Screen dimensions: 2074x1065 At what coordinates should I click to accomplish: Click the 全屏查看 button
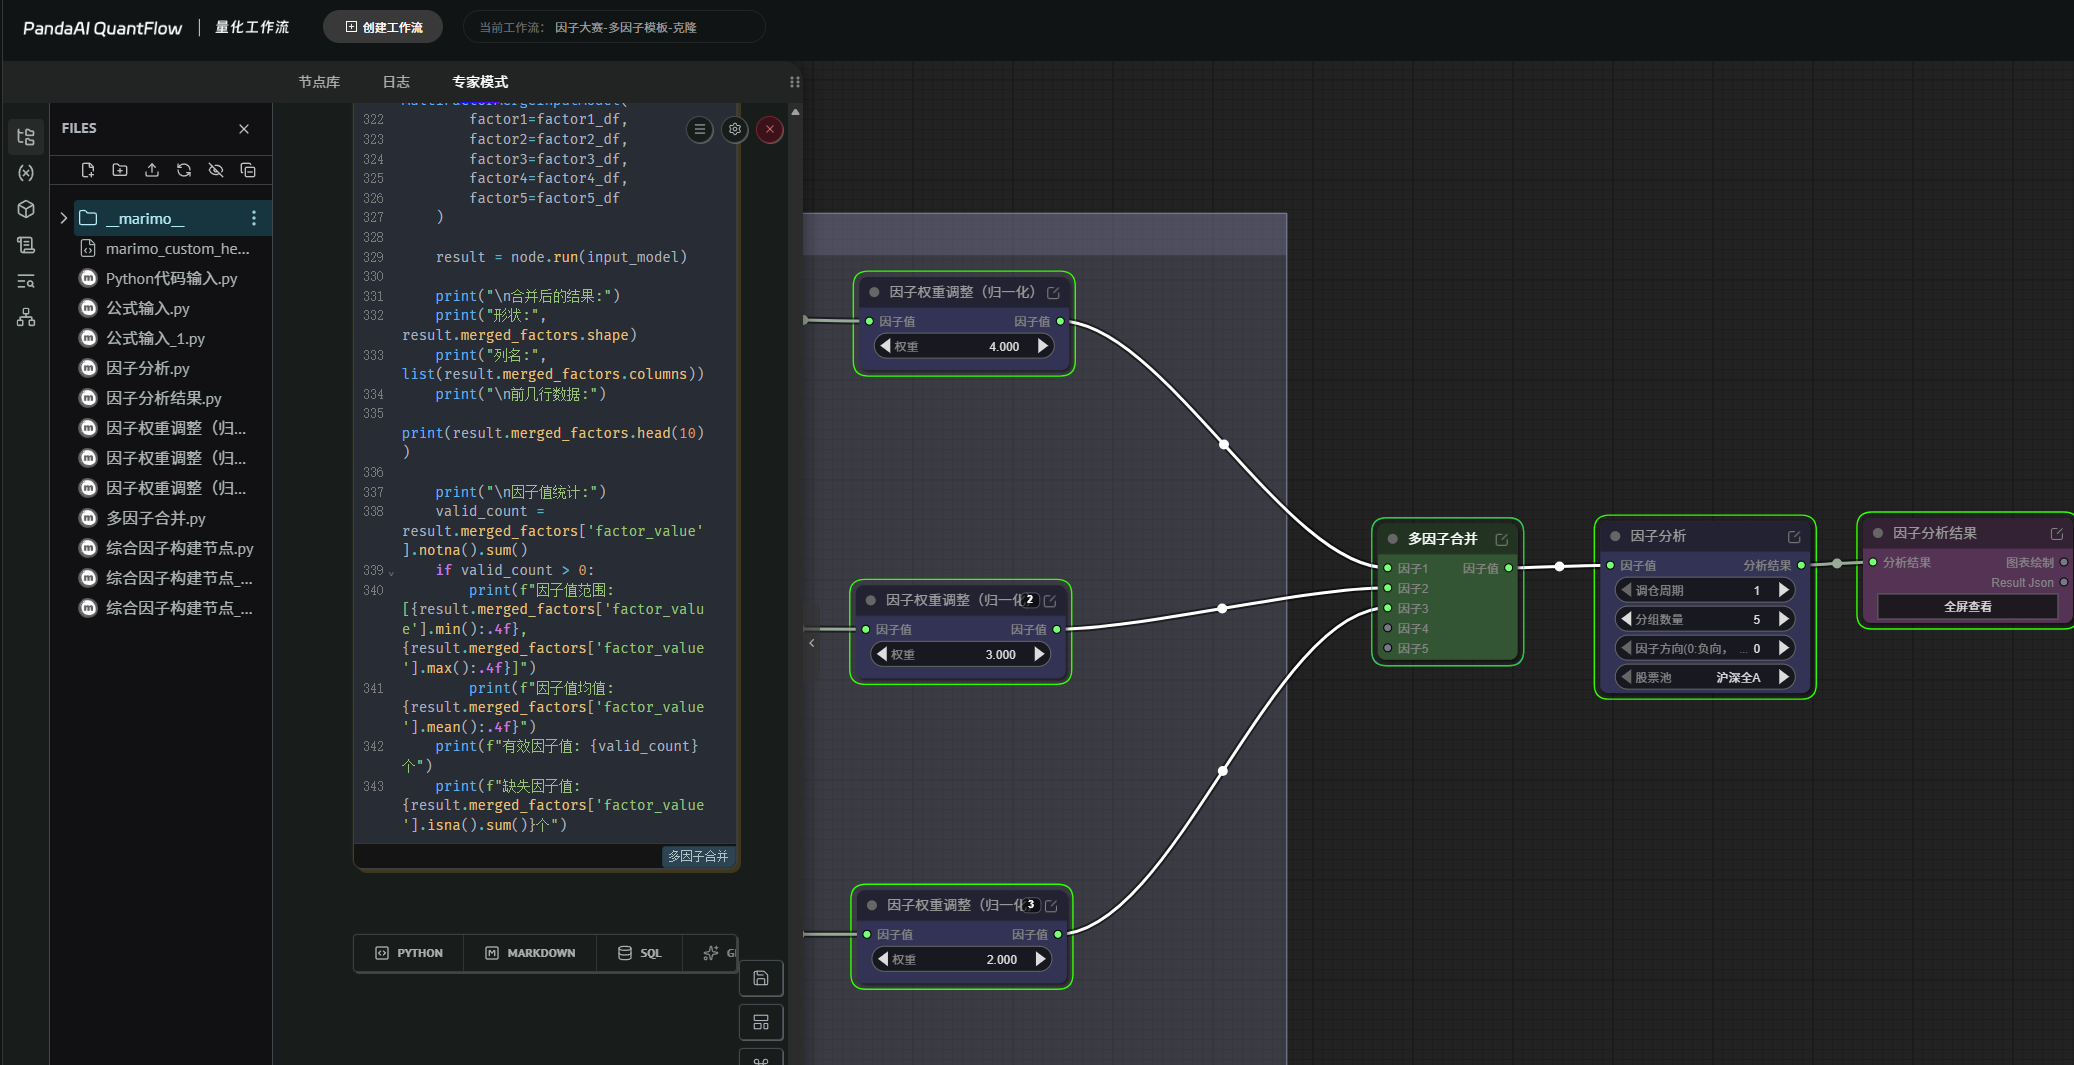click(x=1967, y=606)
